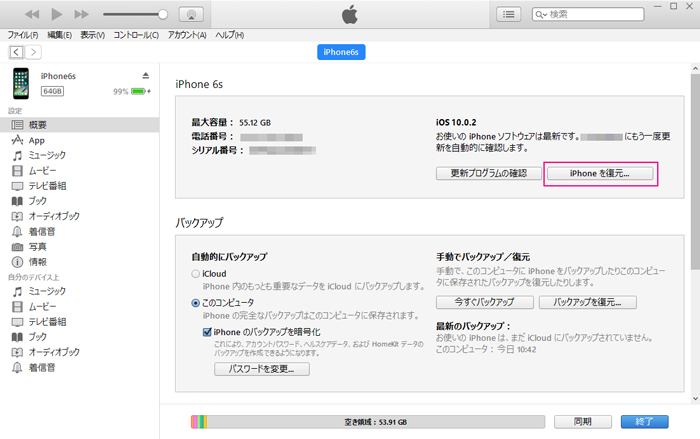The image size is (700, 439).
Task: Click パスワードを変更... button
Action: 262,369
